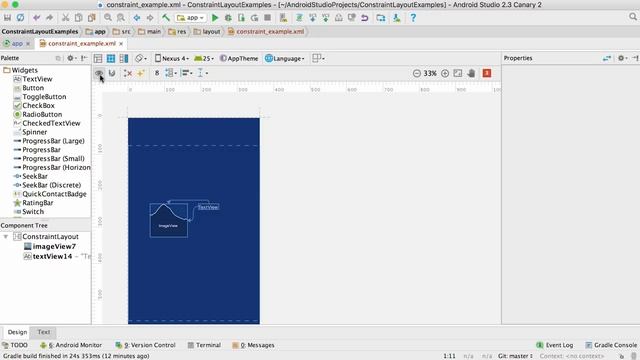Click the Paste icon in toolbar
Viewport: 640px width, 360px height.
pos(91,18)
